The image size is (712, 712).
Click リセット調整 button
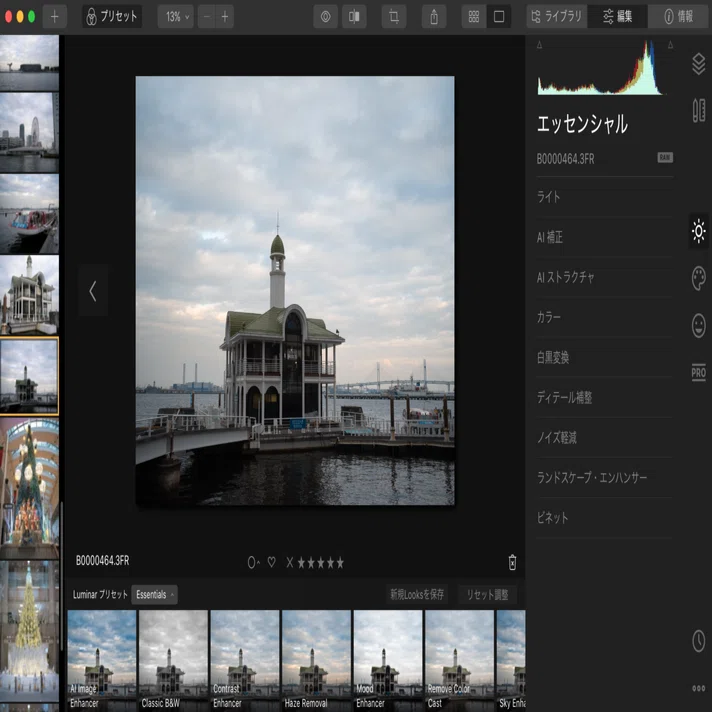pyautogui.click(x=487, y=594)
